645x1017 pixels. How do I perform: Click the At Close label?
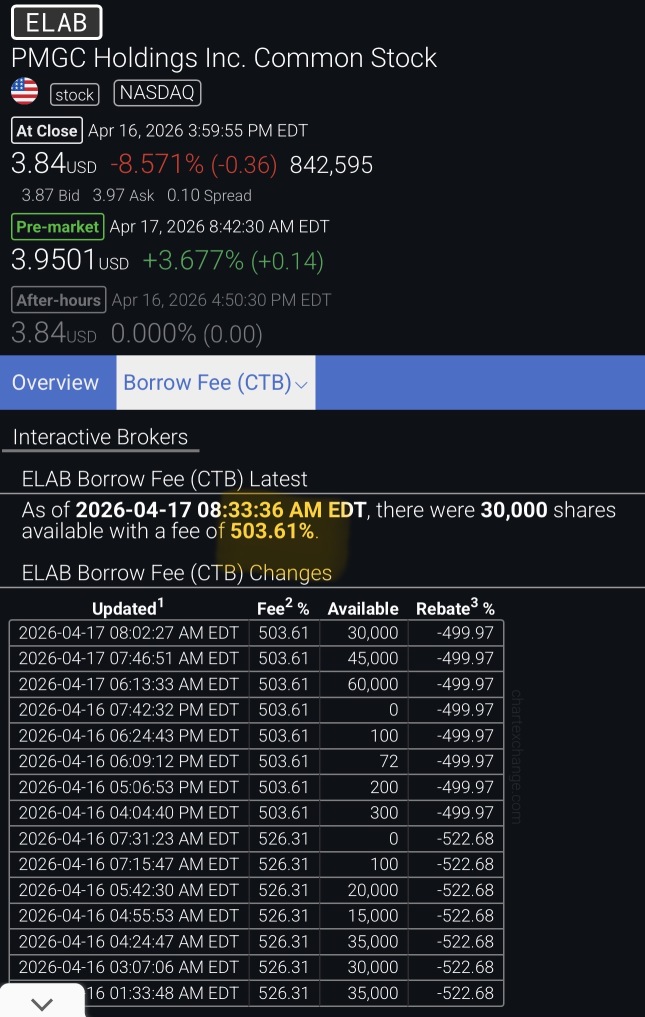coord(47,130)
